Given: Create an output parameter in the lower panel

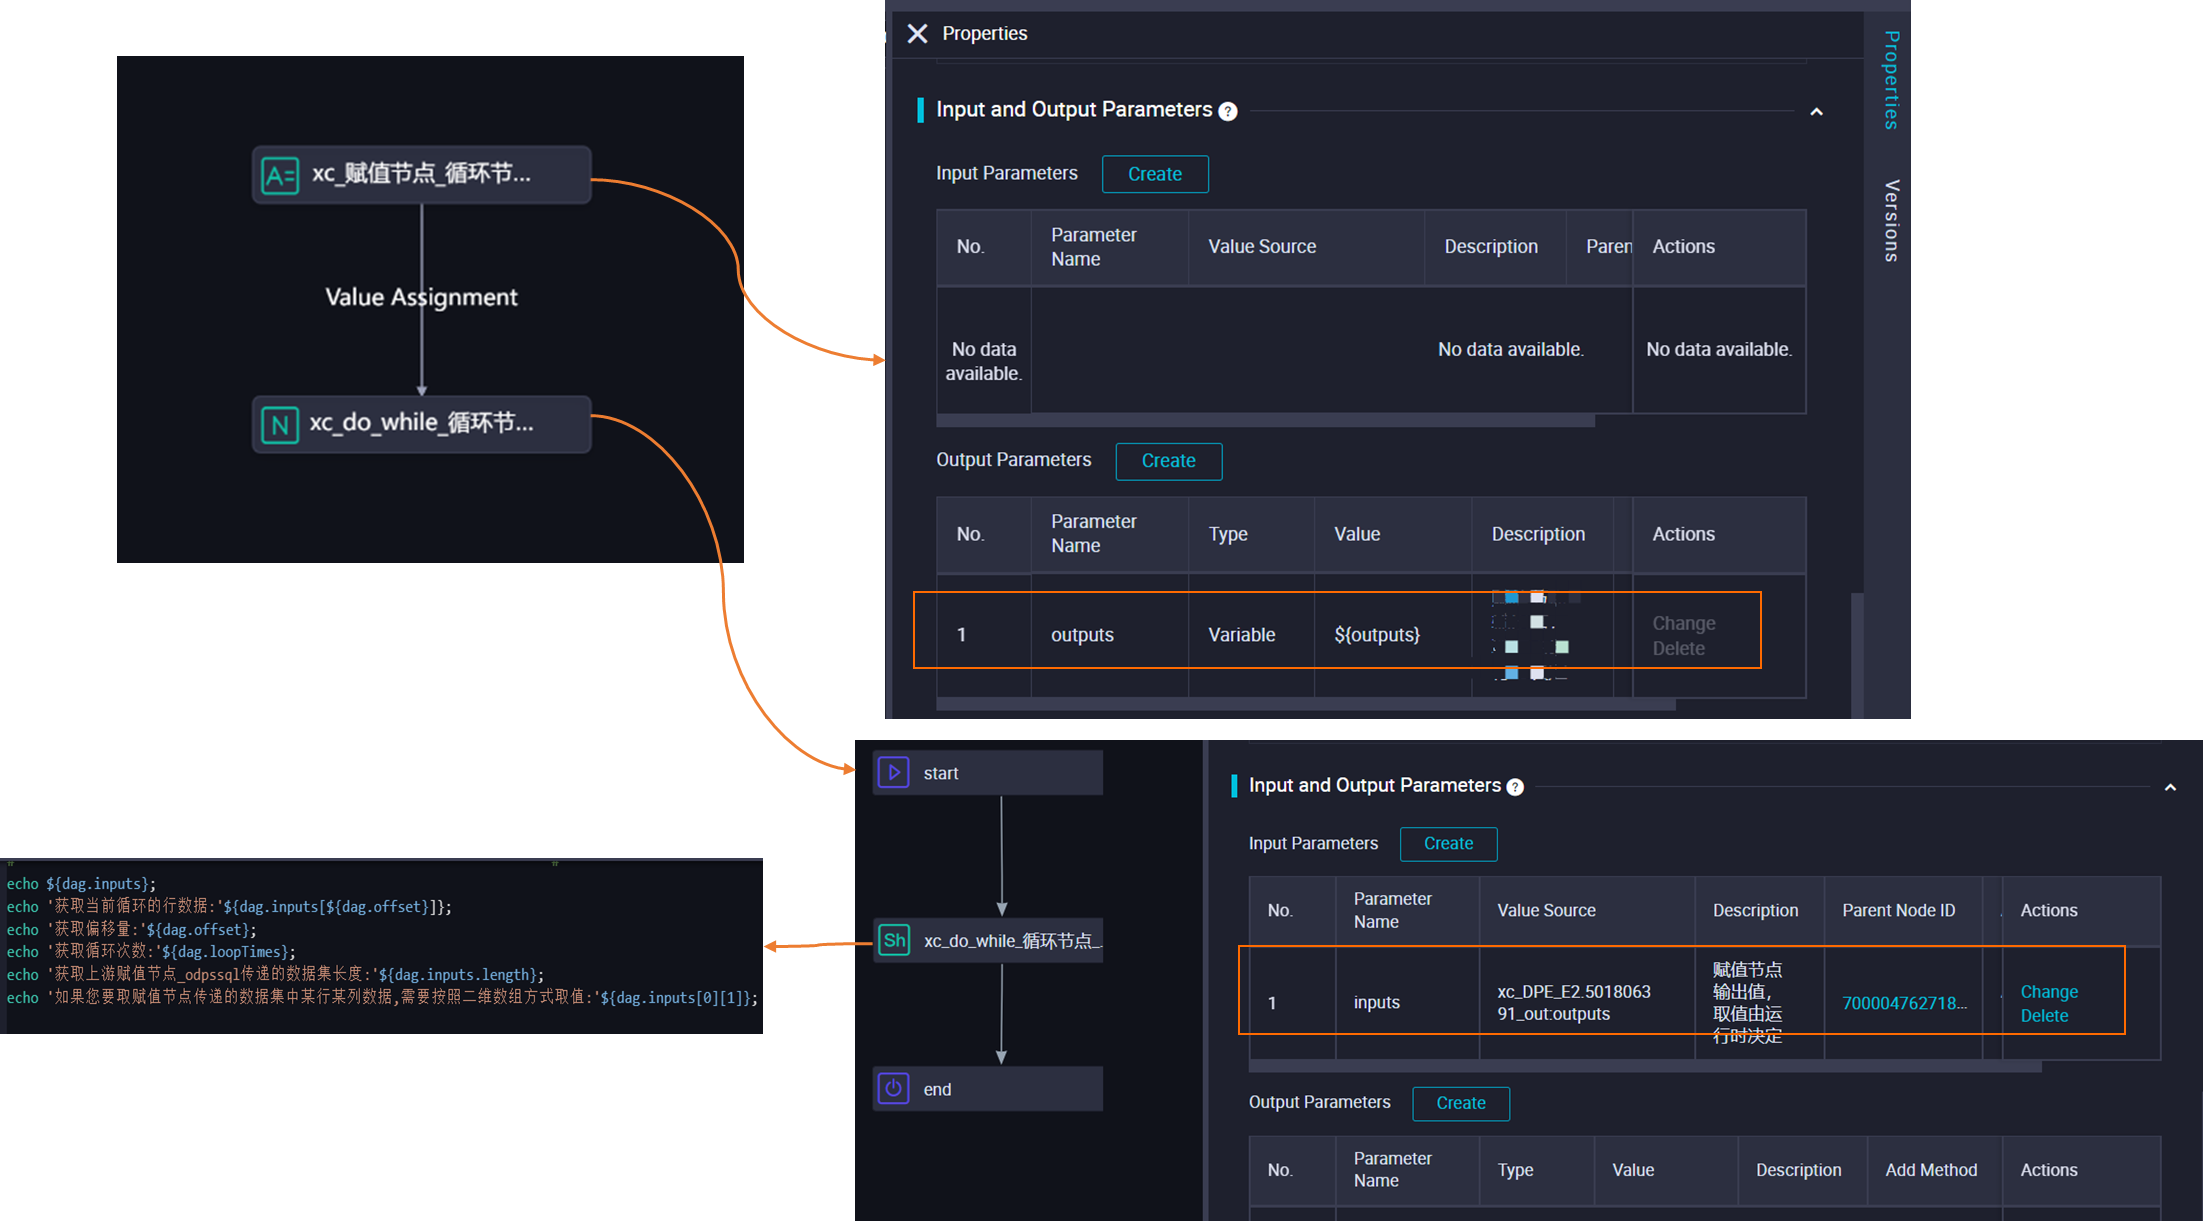Looking at the screenshot, I should click(1461, 1103).
